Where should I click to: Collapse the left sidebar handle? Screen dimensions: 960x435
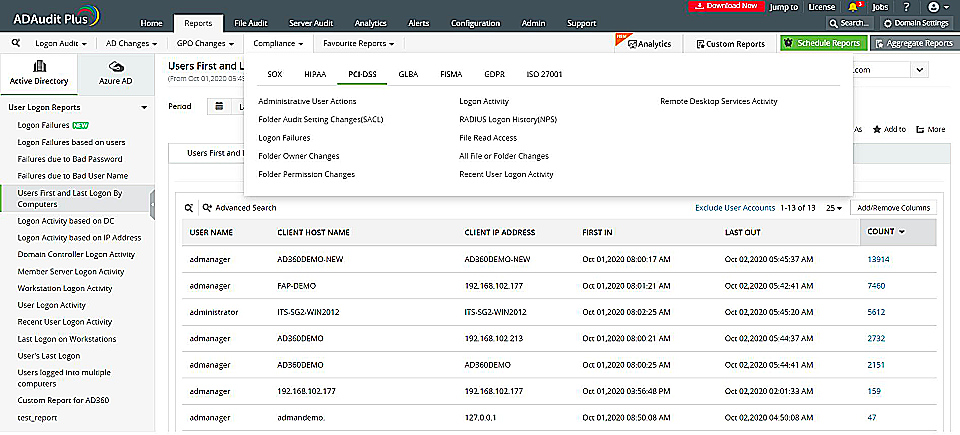[x=152, y=204]
